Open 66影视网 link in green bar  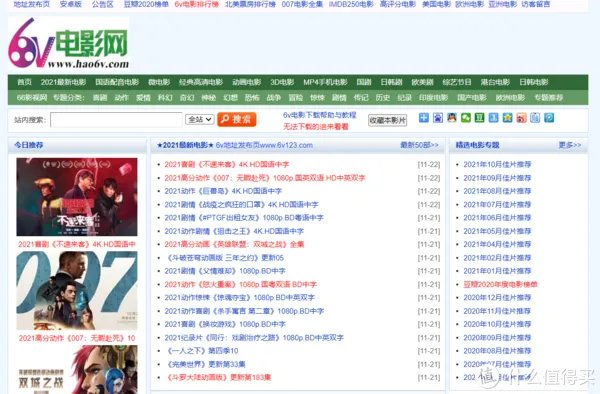32,98
